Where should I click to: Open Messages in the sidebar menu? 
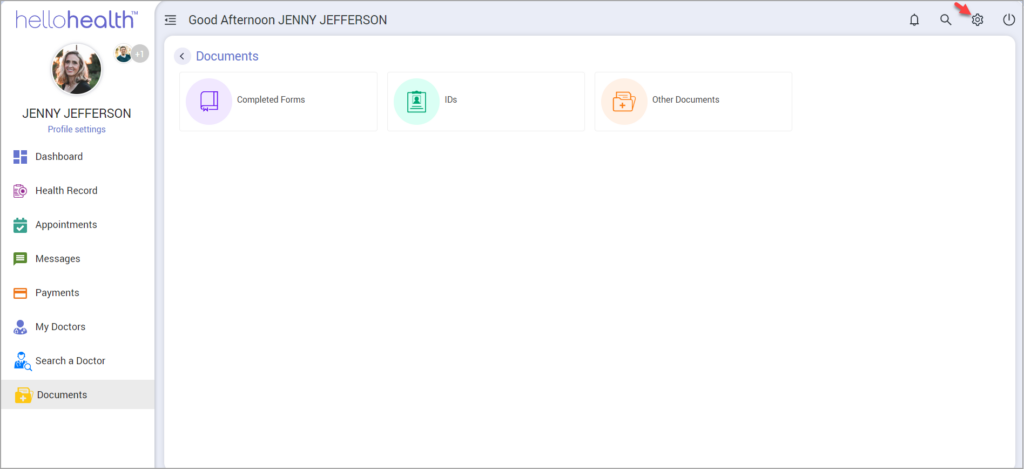[57, 259]
